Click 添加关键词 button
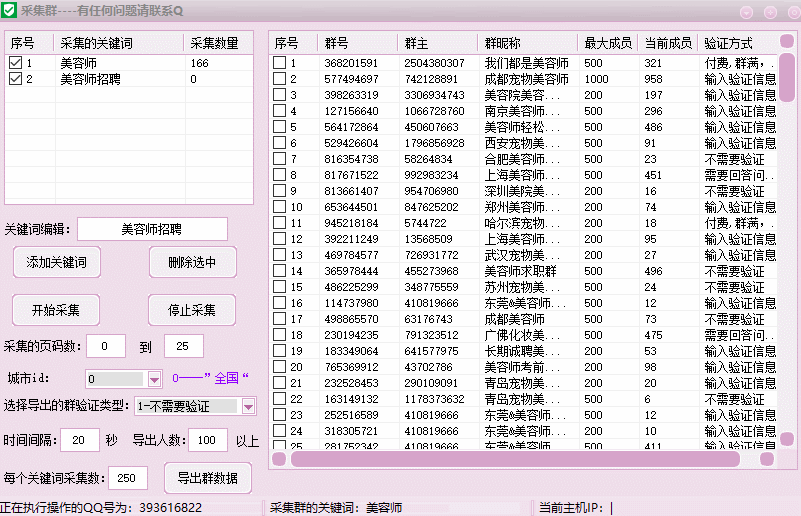This screenshot has height=516, width=801. (x=57, y=262)
